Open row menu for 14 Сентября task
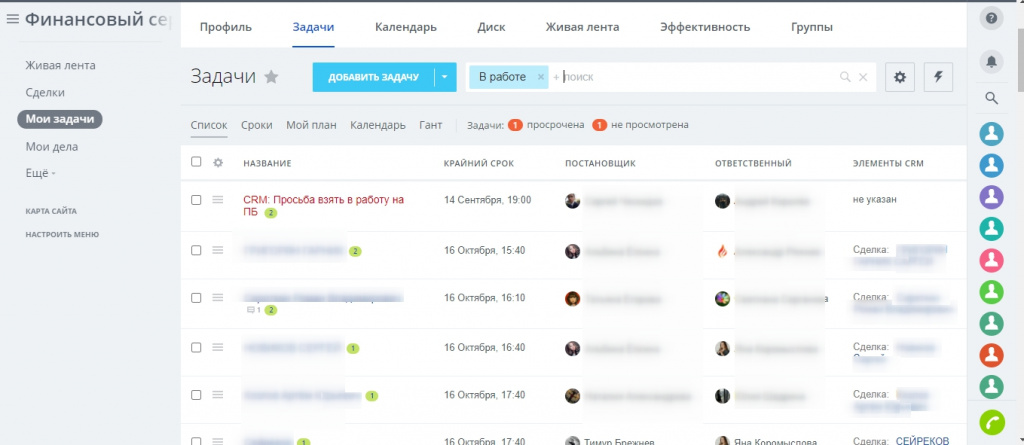This screenshot has width=1024, height=445. click(x=218, y=200)
